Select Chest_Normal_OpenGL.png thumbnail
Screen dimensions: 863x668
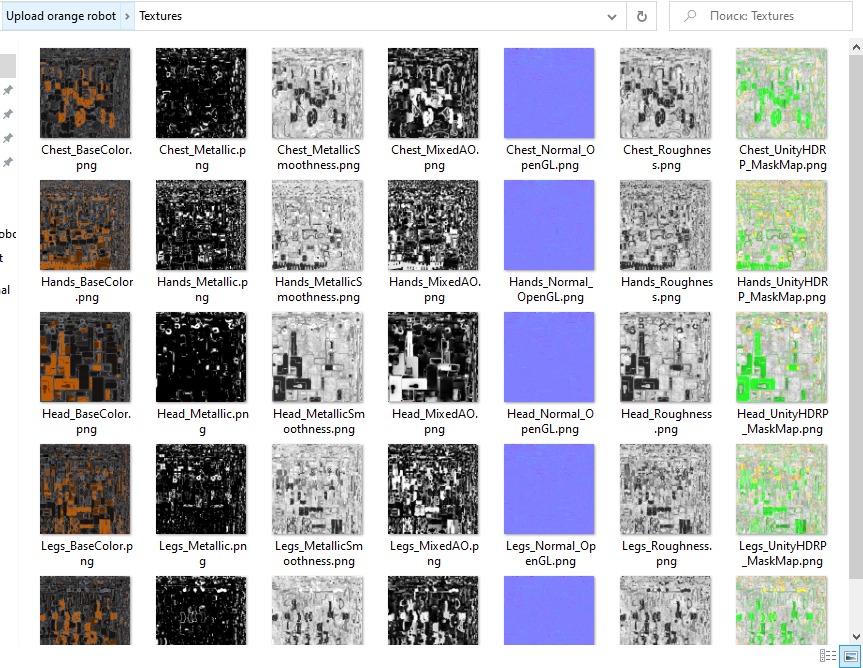coord(549,93)
